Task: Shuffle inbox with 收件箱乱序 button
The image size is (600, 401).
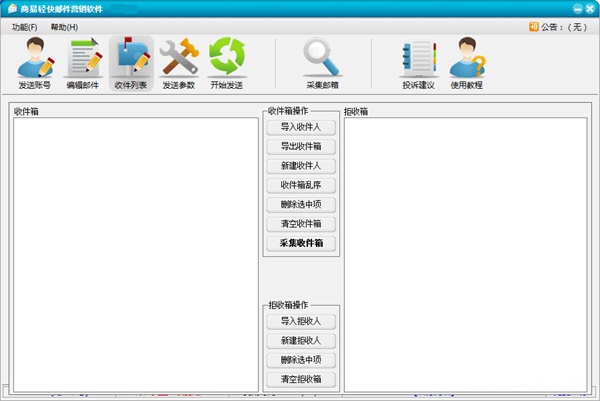Action: [301, 186]
